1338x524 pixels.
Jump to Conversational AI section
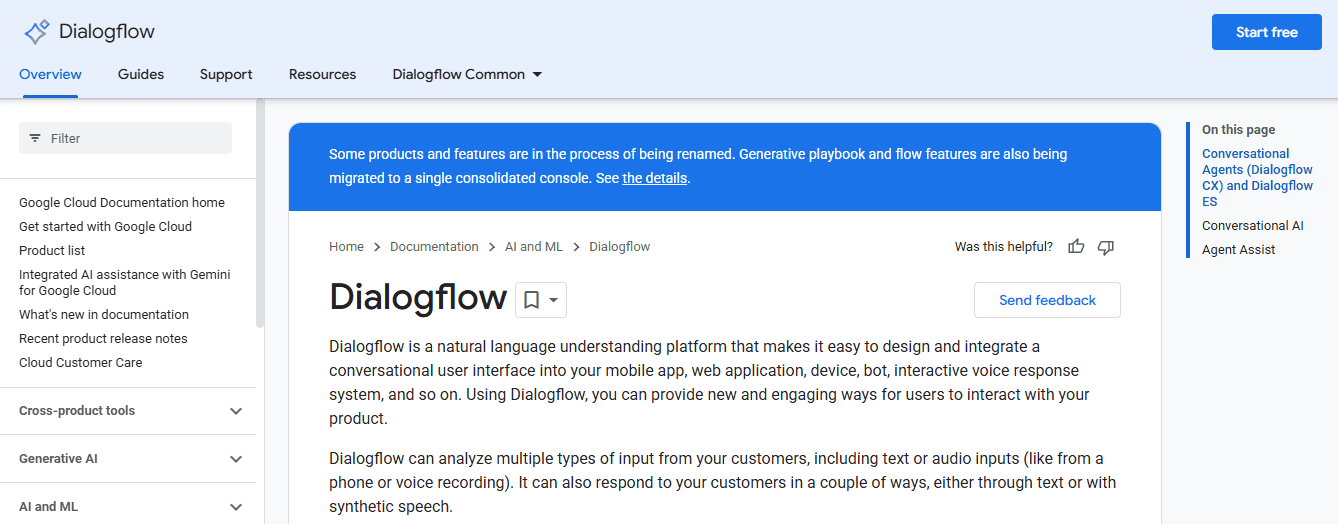coord(1253,225)
